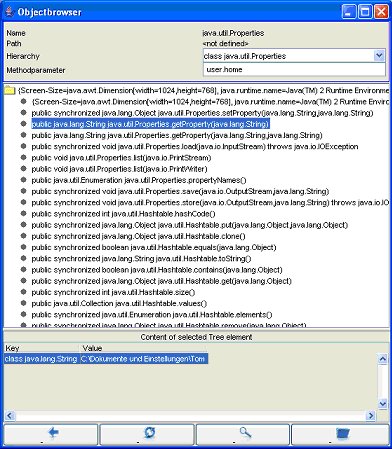
Task: Click the 'java.util.Properties' Name value
Action: click(x=233, y=33)
